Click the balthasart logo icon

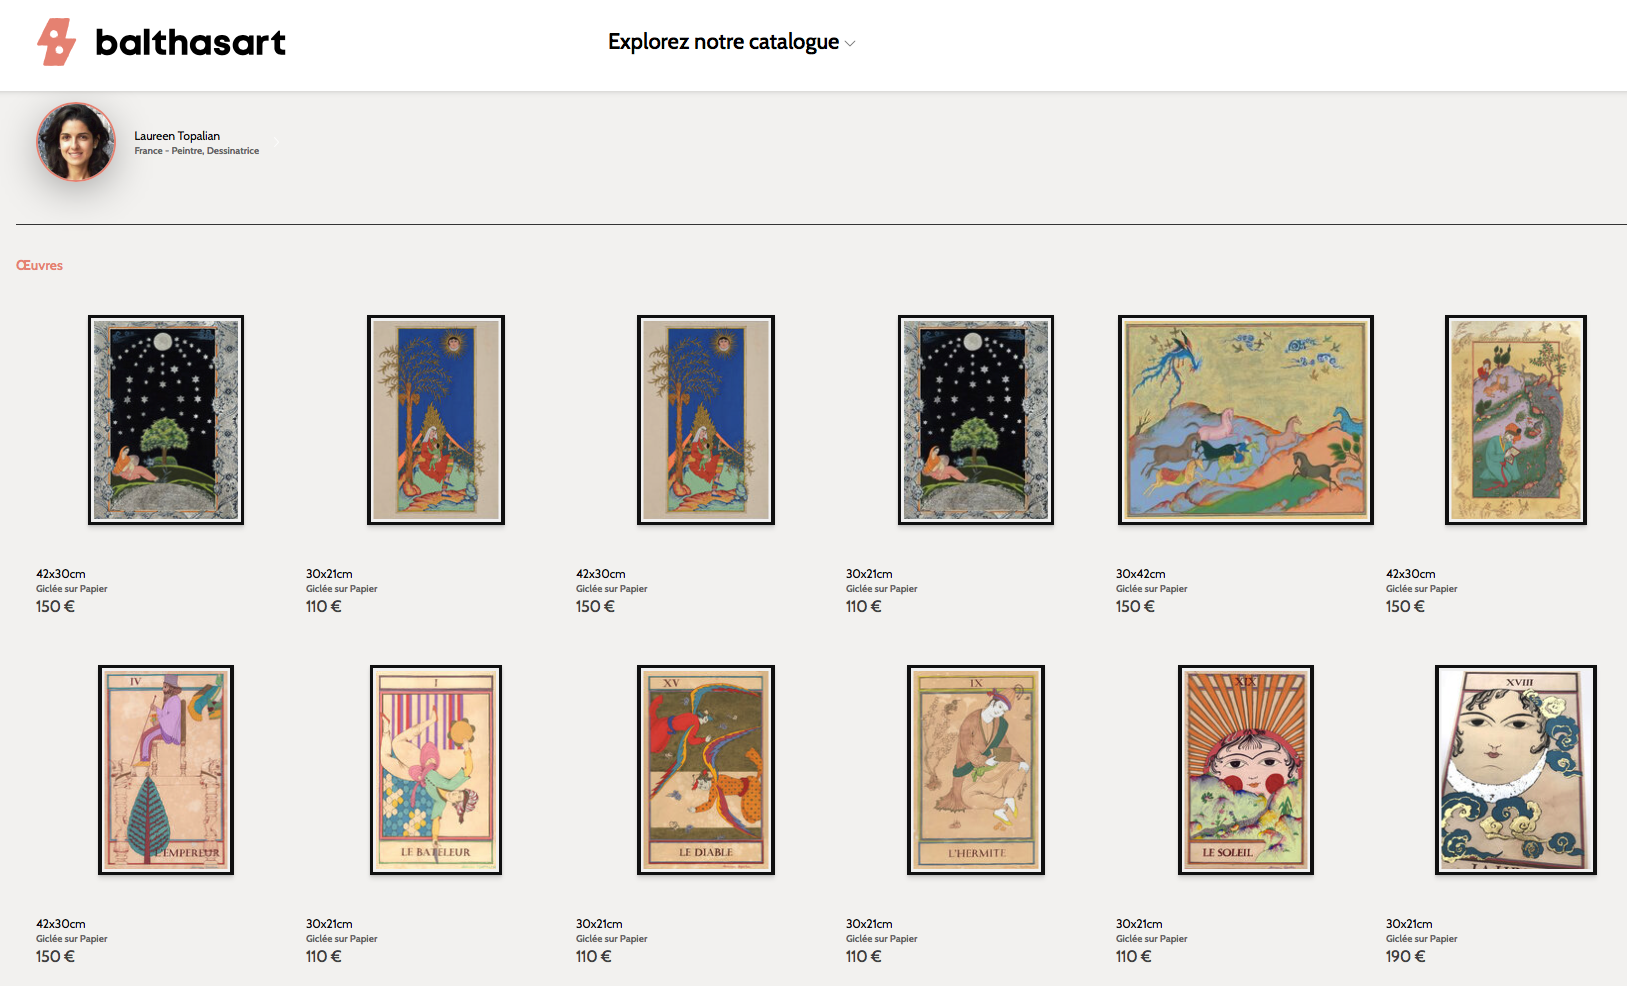(56, 42)
